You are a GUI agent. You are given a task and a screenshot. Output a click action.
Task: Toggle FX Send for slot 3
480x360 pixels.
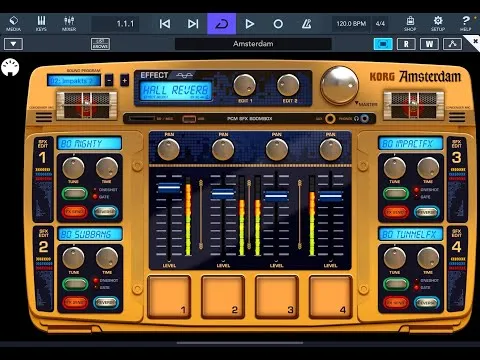(396, 212)
